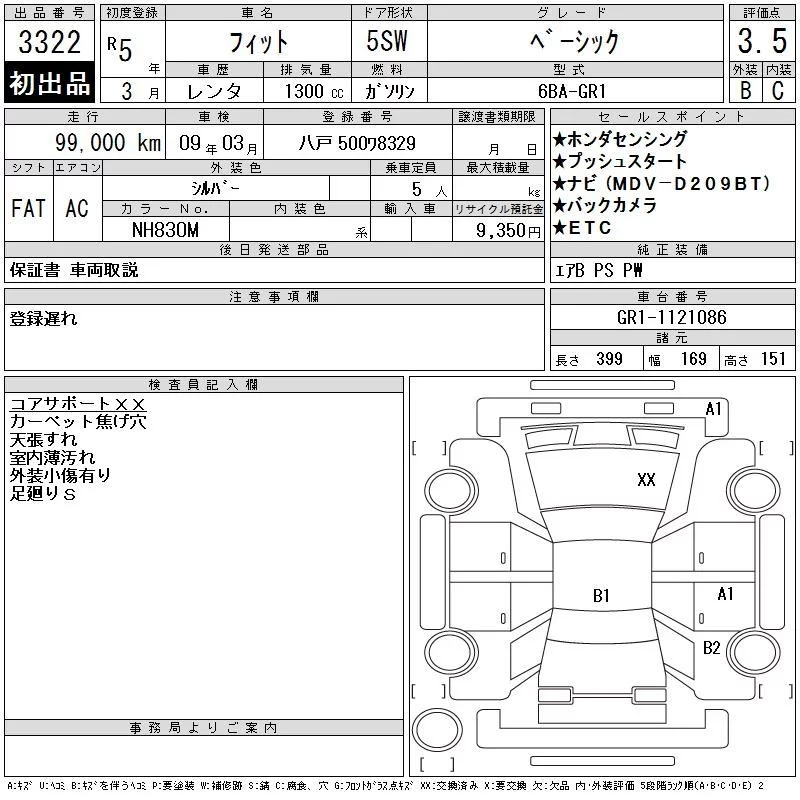Image resolution: width=800 pixels, height=800 pixels.
Task: Click the コアサポートXX inspector note
Action: [x=78, y=404]
